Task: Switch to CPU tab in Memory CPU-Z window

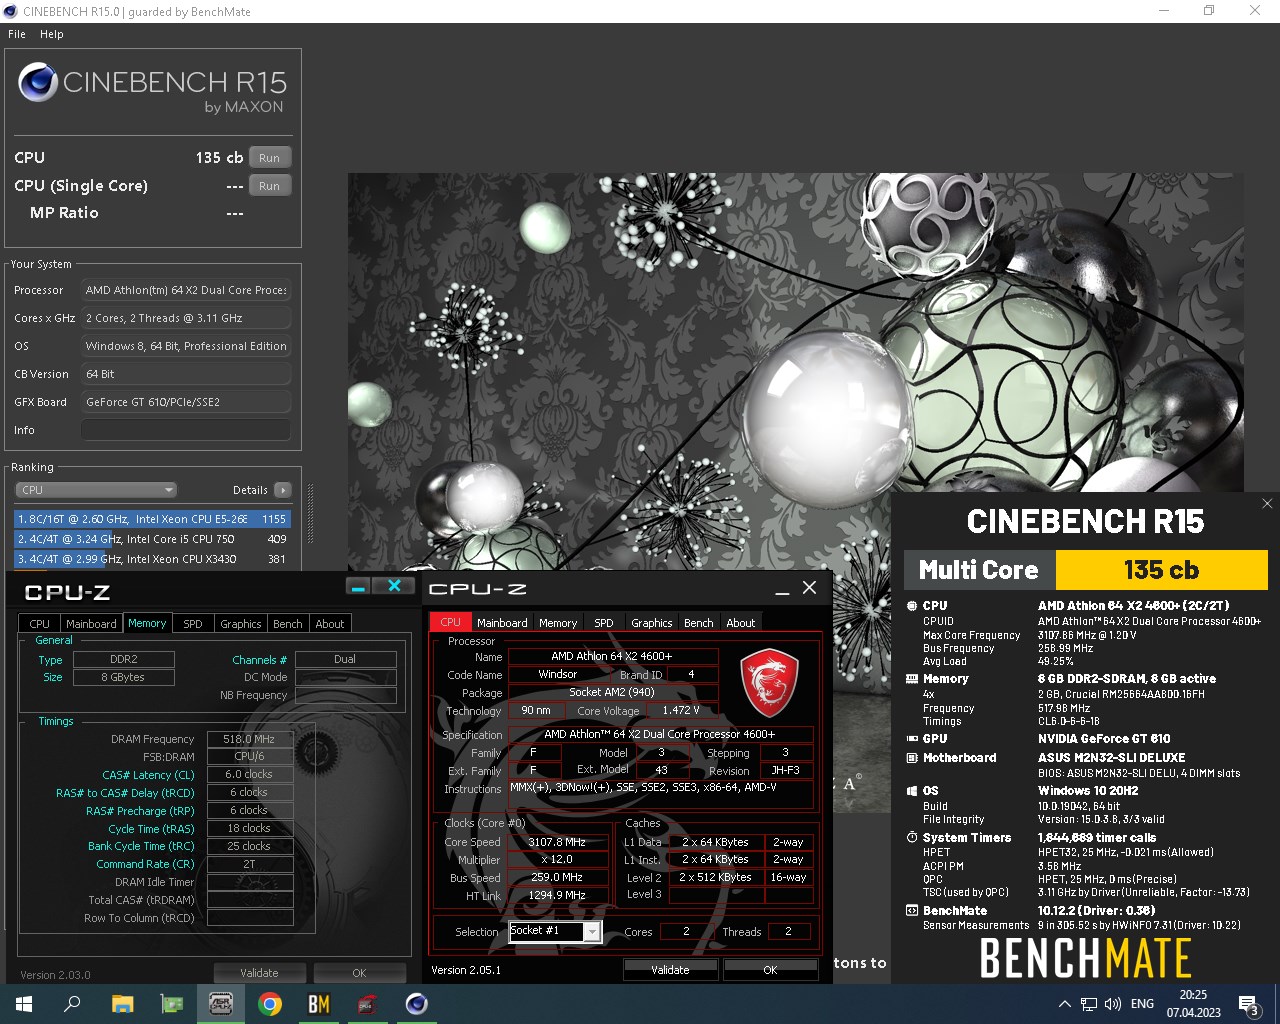Action: 40,624
